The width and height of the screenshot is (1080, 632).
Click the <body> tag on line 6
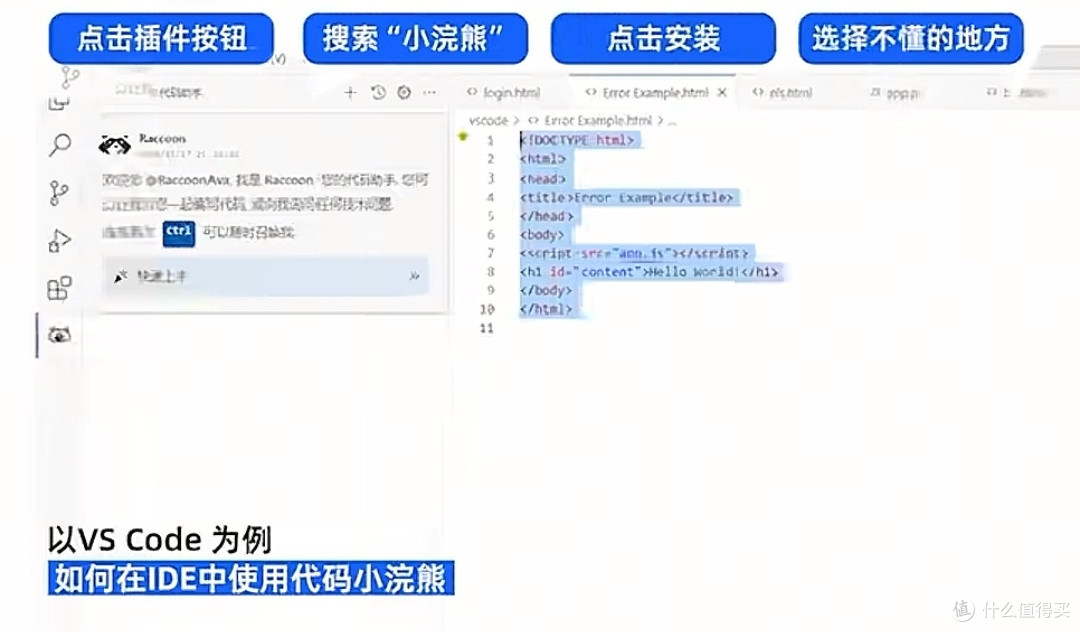pos(542,235)
